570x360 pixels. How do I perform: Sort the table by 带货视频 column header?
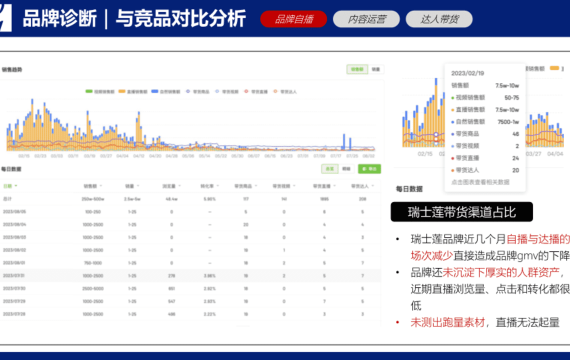(x=284, y=186)
